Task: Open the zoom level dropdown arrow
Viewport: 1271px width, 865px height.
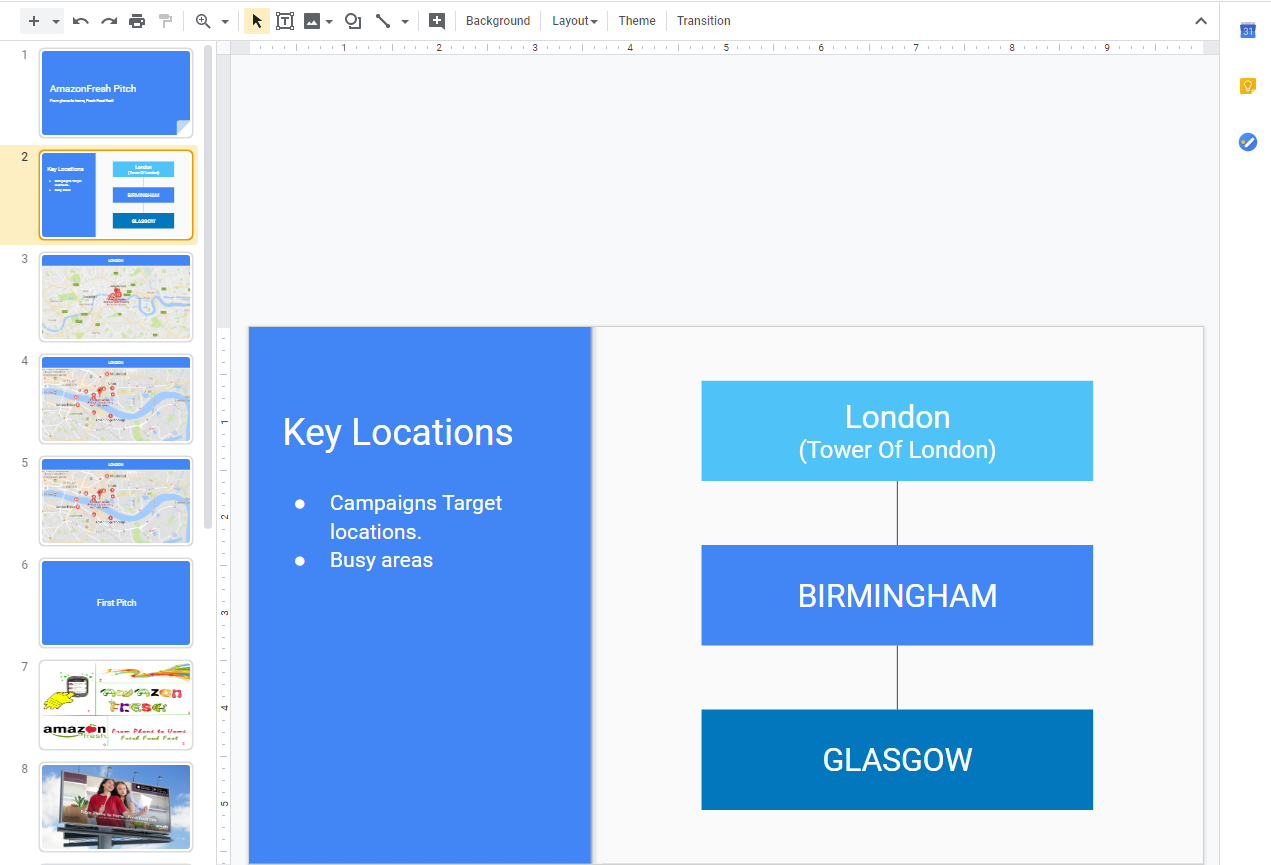Action: pos(225,21)
